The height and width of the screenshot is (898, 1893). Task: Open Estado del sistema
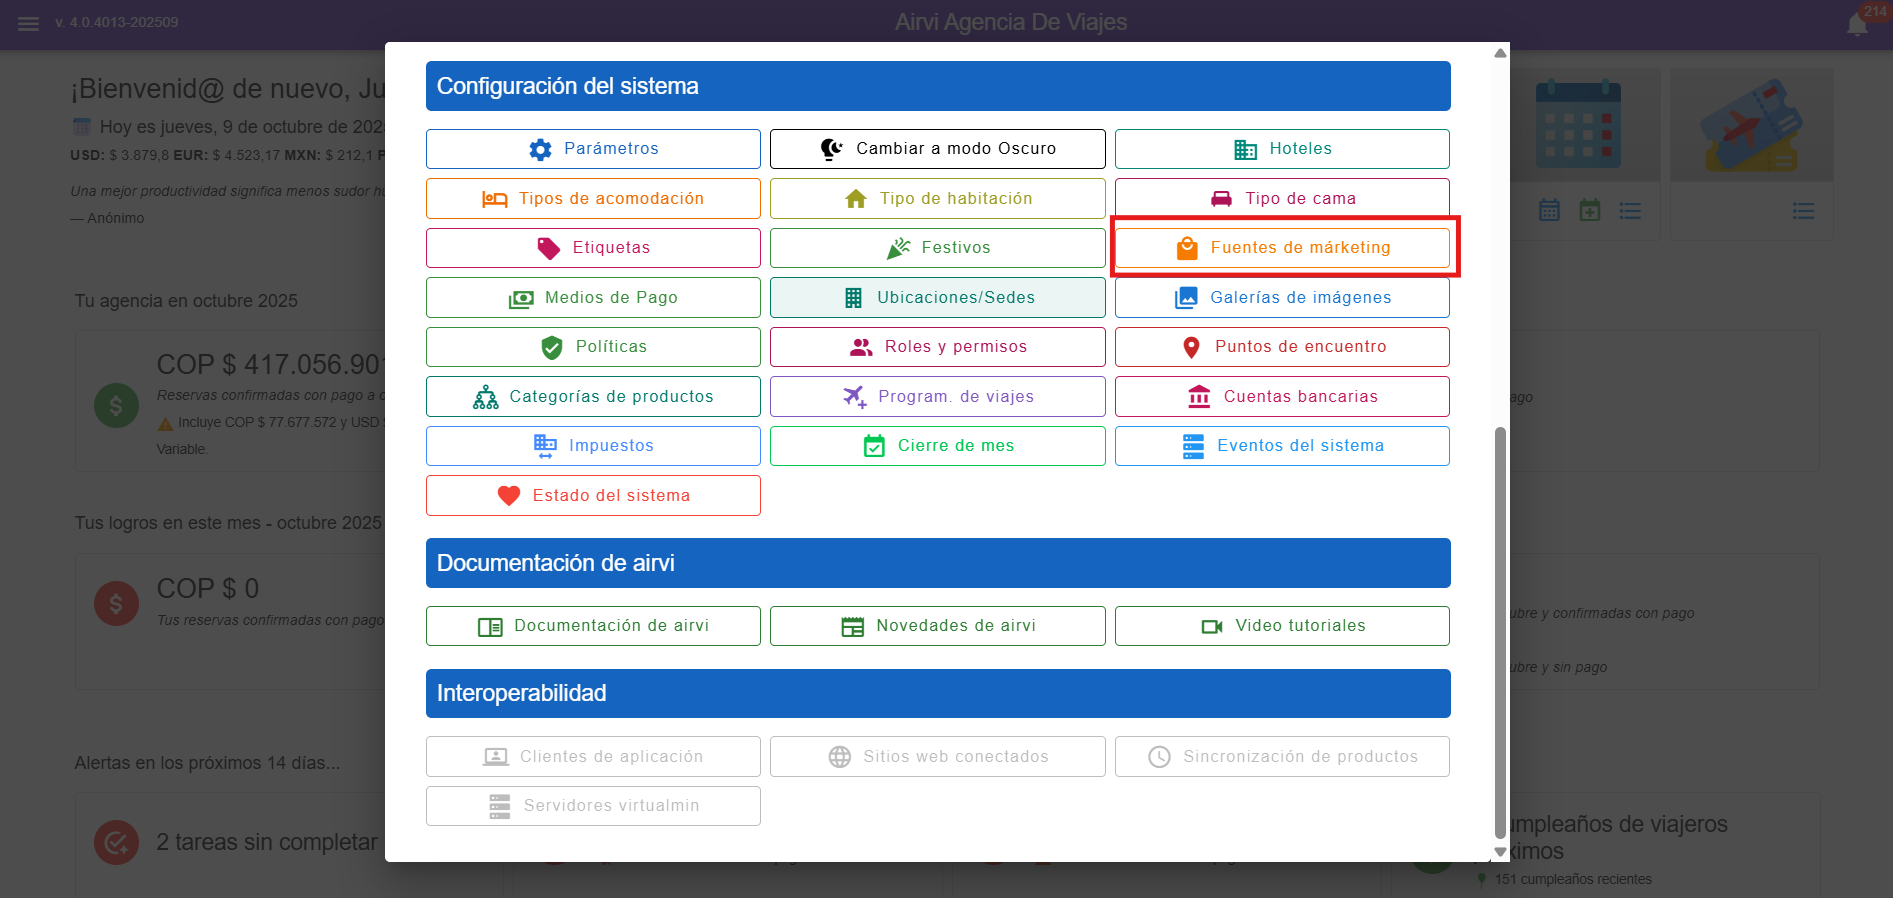pyautogui.click(x=593, y=496)
